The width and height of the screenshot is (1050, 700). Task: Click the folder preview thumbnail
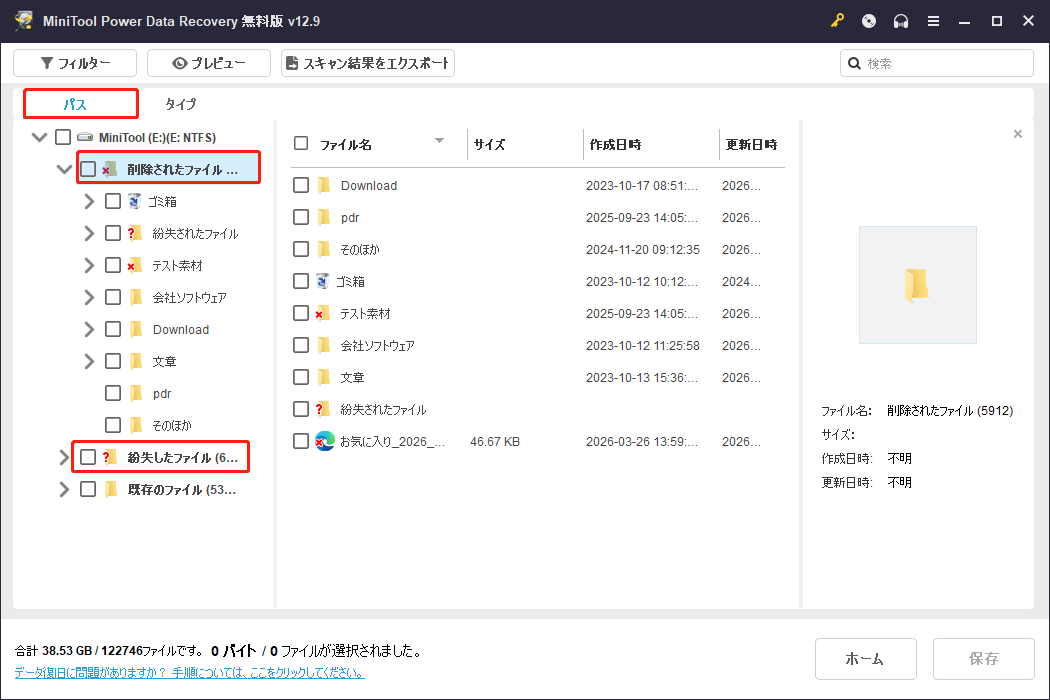coord(917,285)
